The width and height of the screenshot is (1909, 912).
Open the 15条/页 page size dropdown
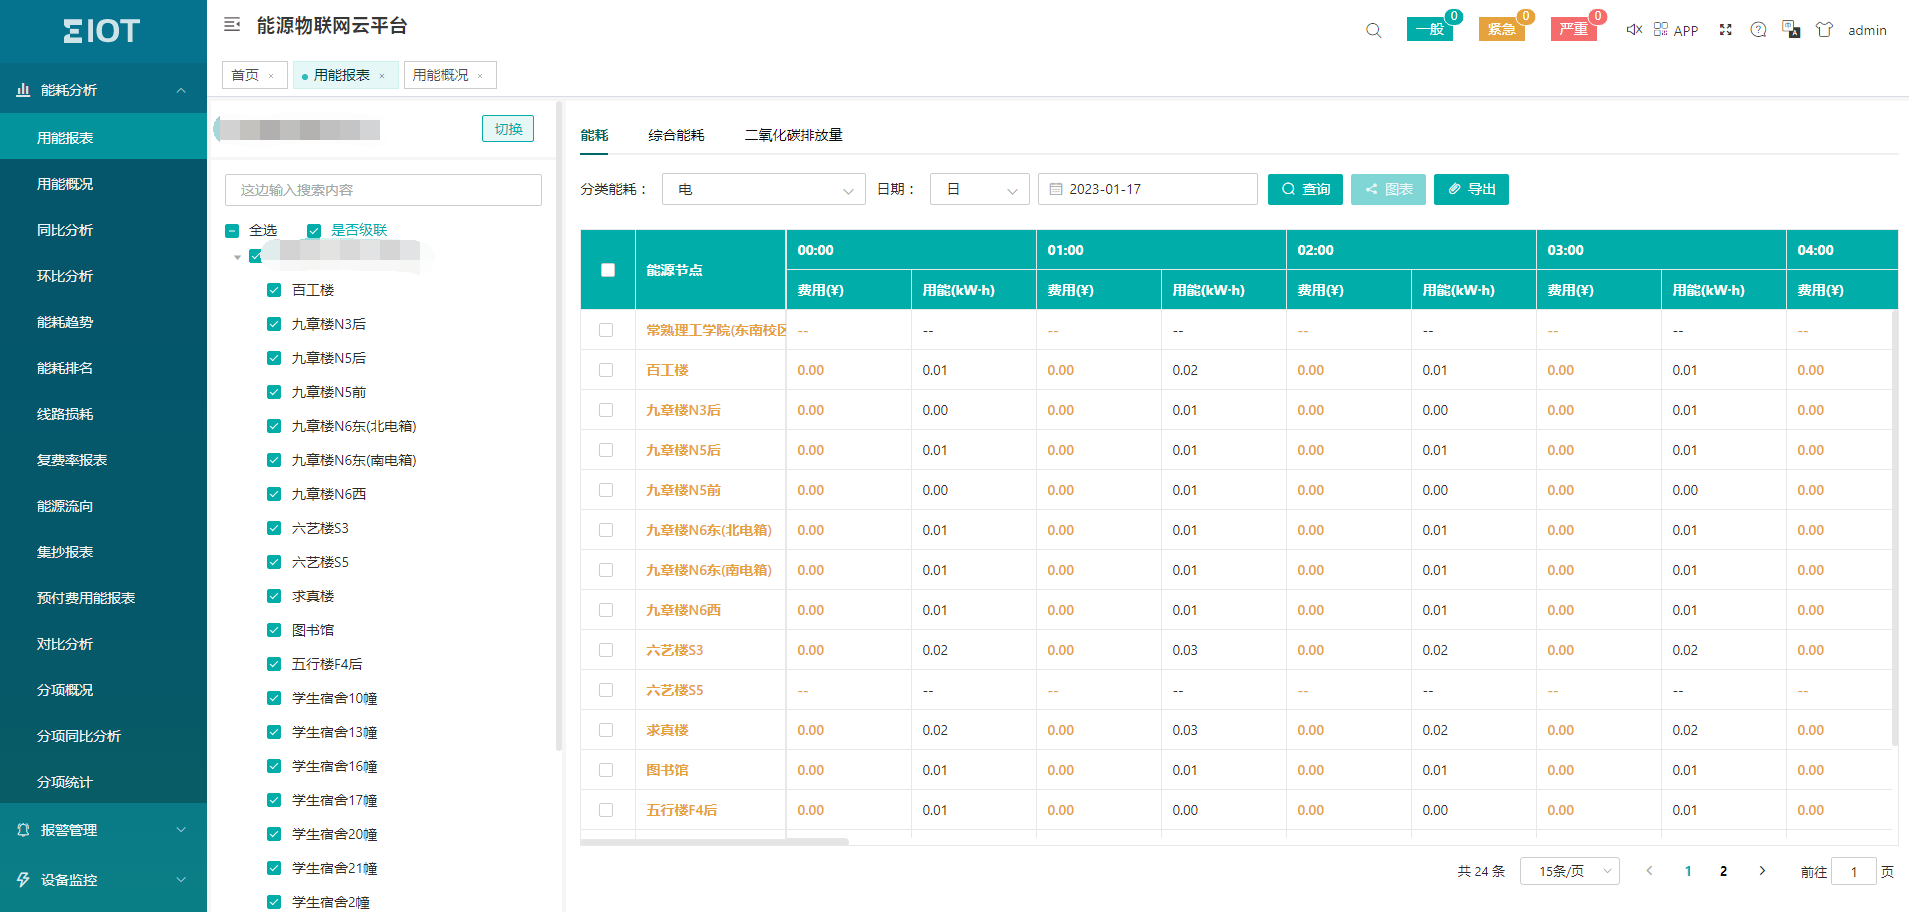(1570, 871)
